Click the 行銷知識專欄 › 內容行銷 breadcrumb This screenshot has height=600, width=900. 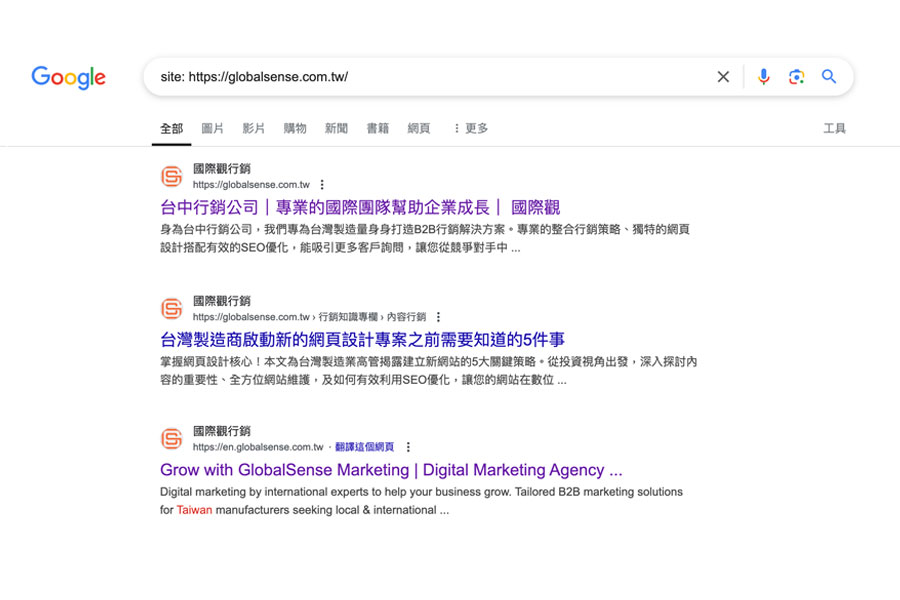373,317
